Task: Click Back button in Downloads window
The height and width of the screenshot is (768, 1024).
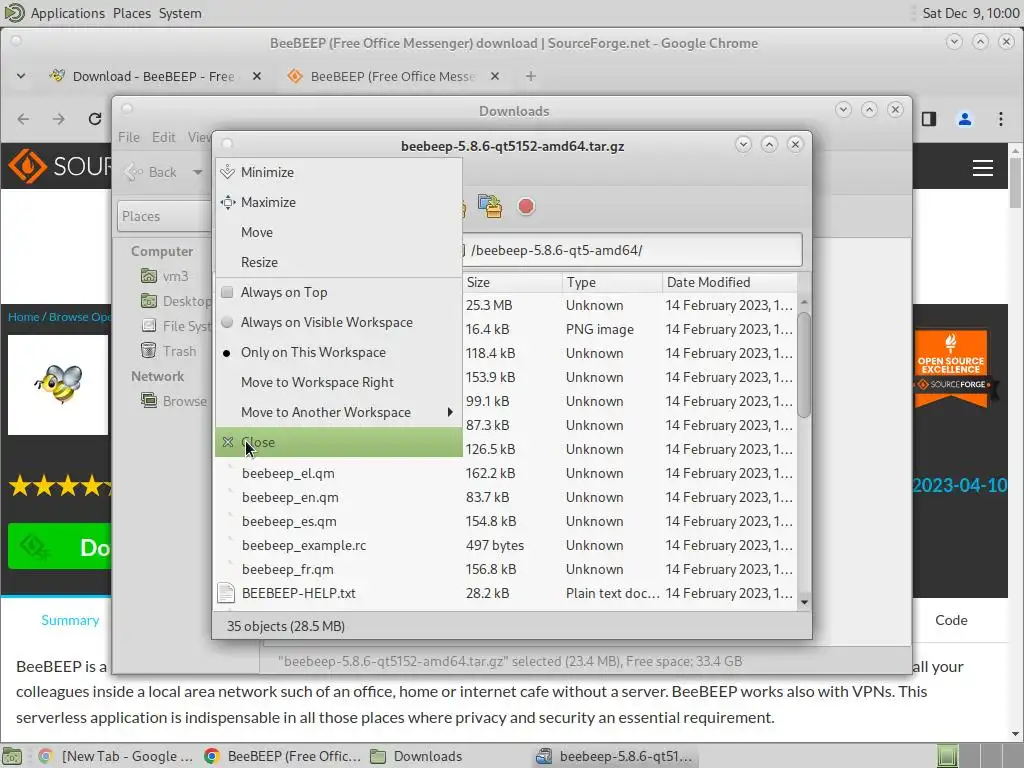Action: point(152,172)
